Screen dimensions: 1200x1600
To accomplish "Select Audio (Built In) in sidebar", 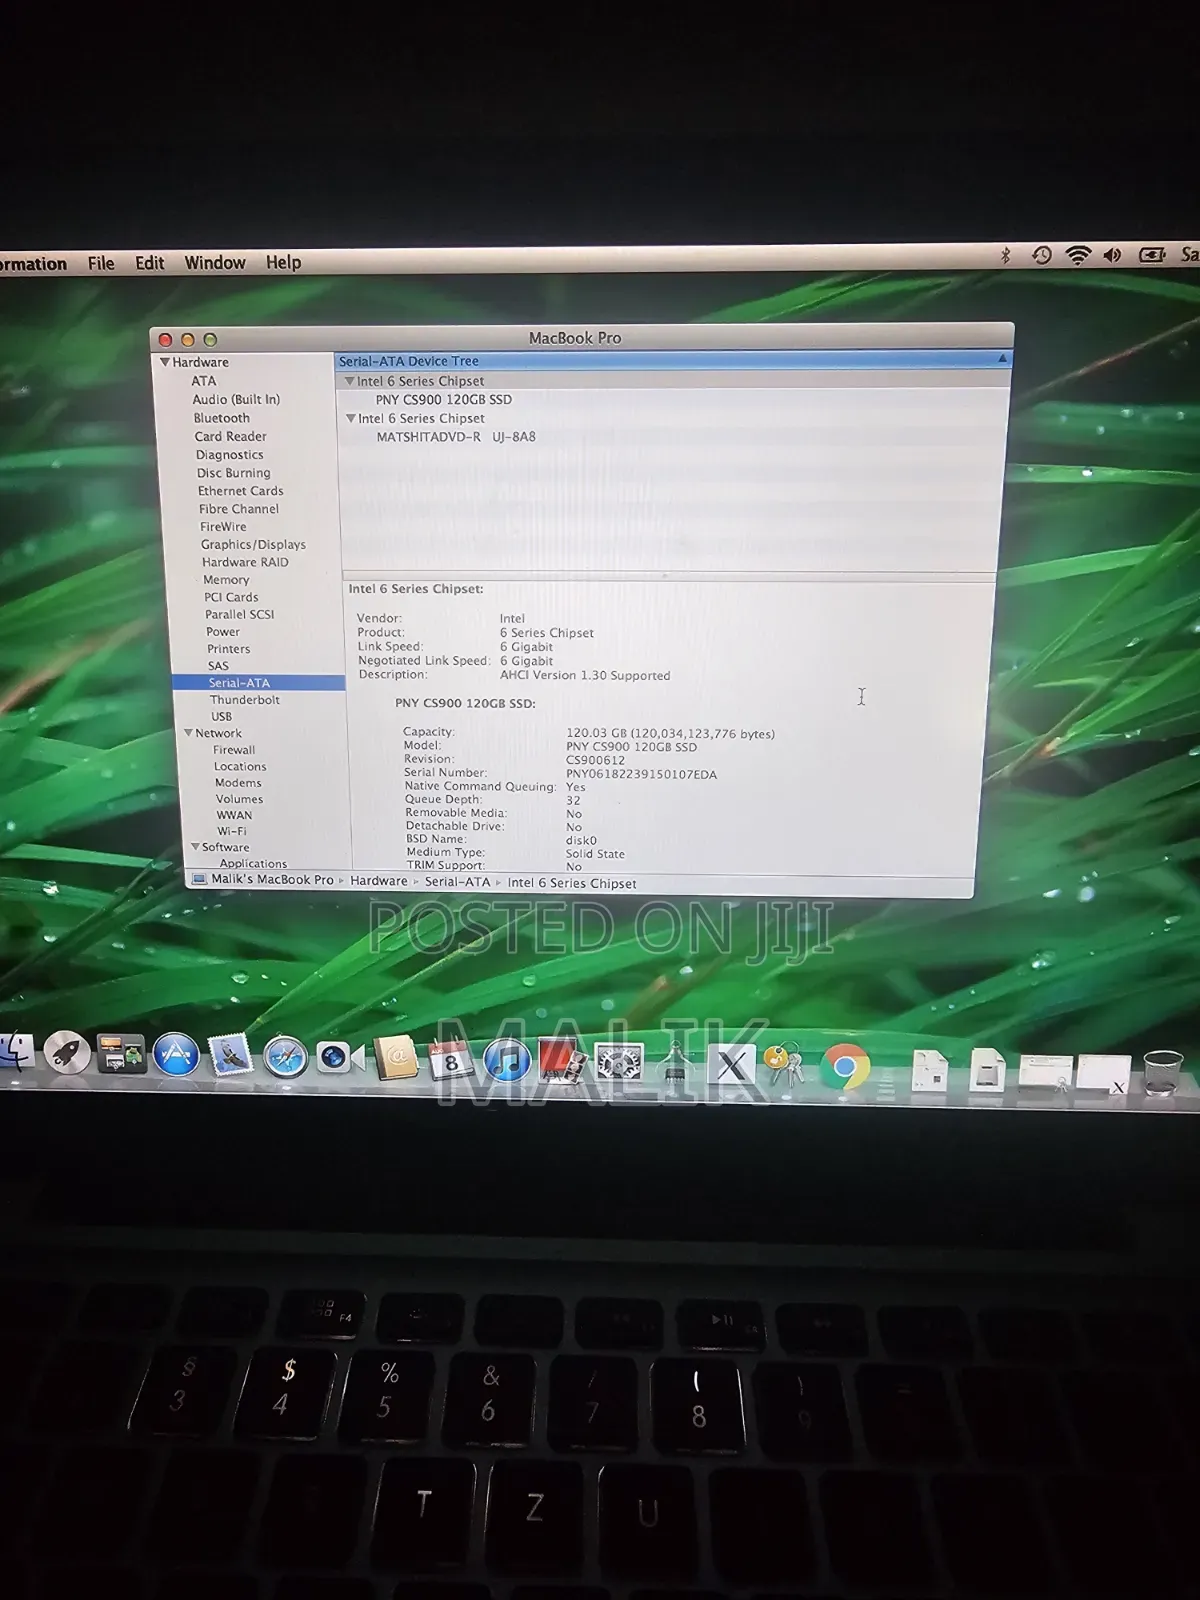I will pos(236,399).
